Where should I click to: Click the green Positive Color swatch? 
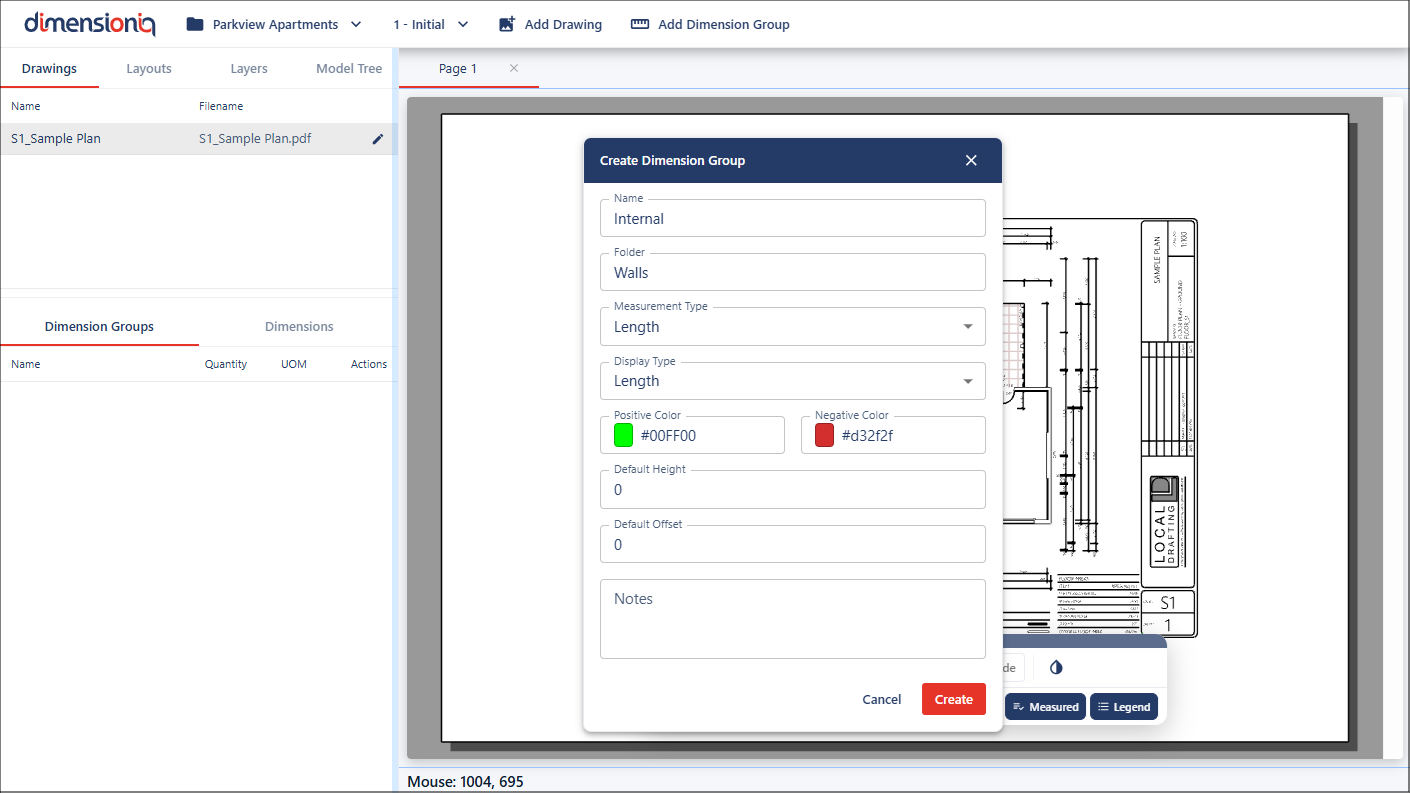[x=623, y=435]
